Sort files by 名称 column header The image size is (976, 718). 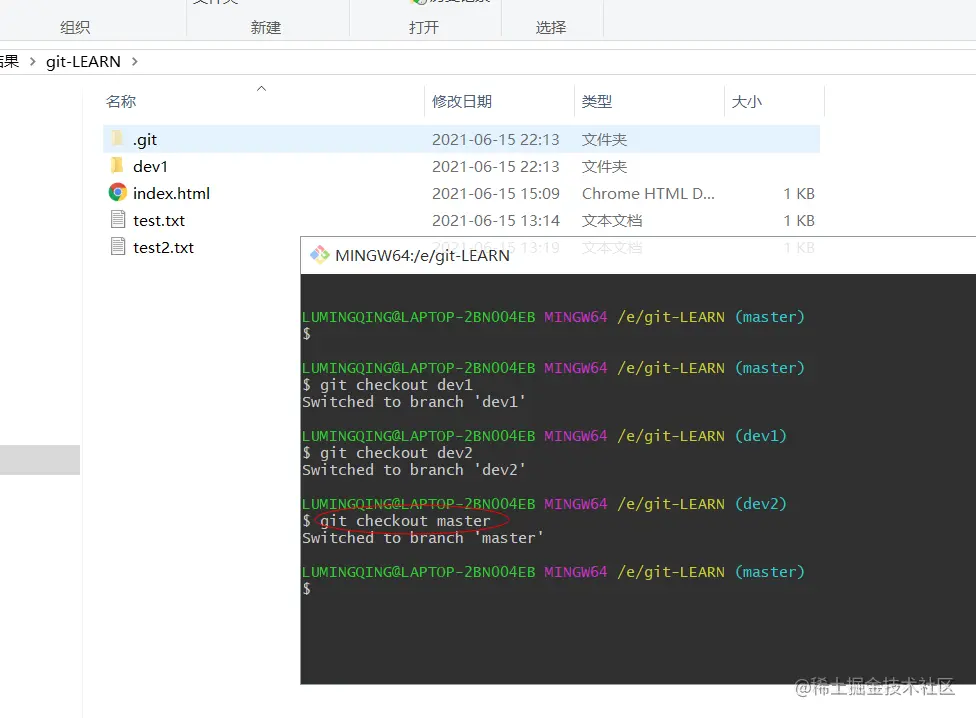point(121,101)
